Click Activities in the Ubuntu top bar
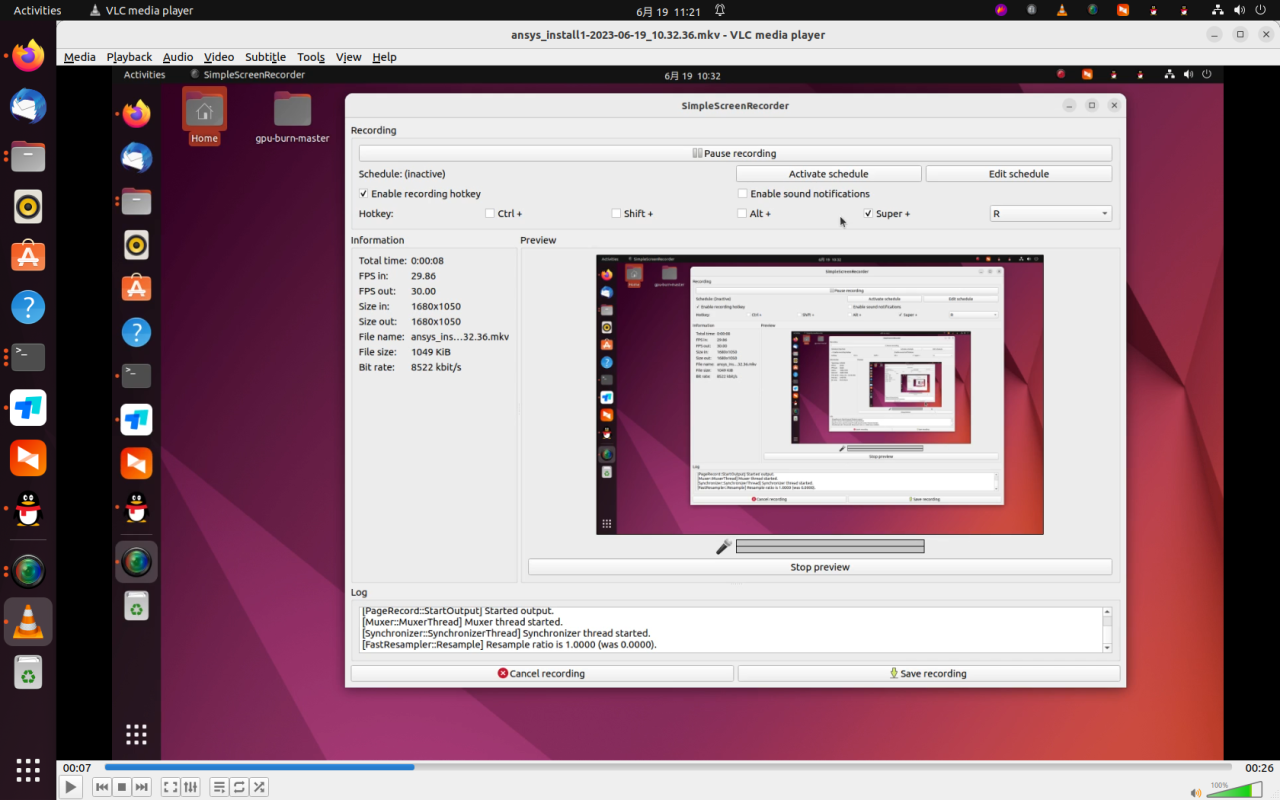This screenshot has height=800, width=1280. tap(37, 10)
